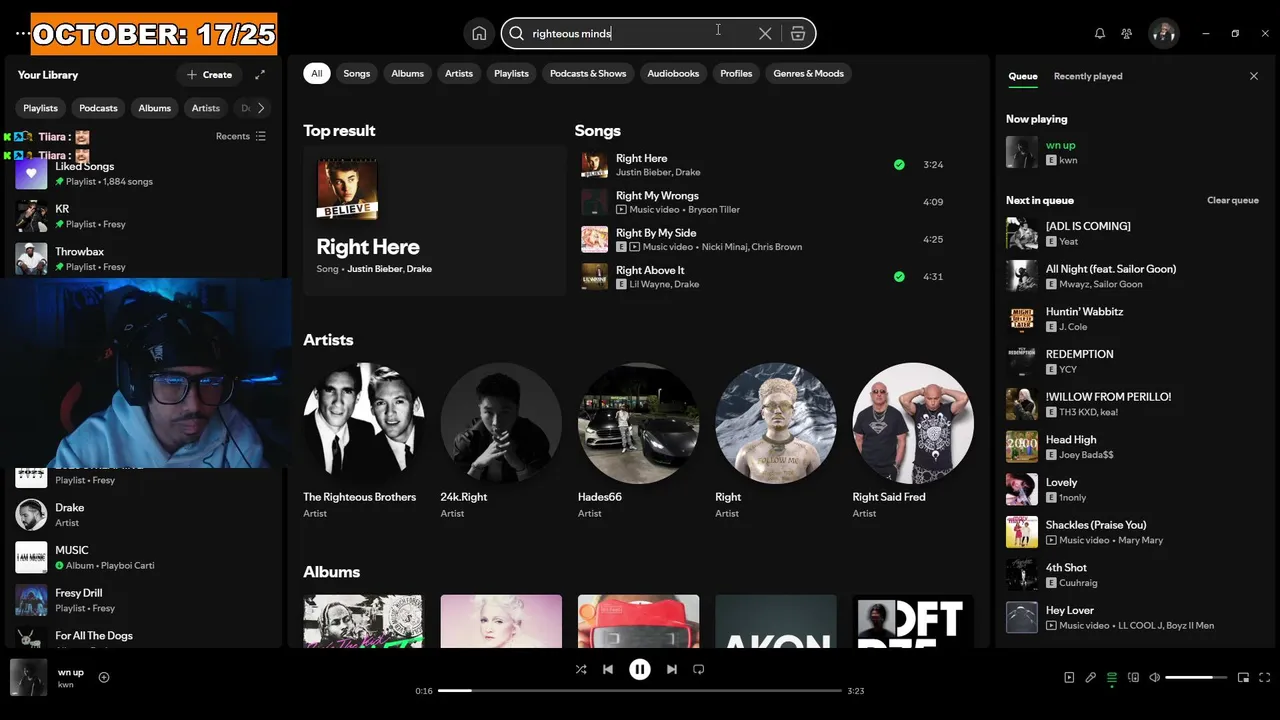Filter search results by Profiles
This screenshot has height=720, width=1280.
click(x=736, y=73)
